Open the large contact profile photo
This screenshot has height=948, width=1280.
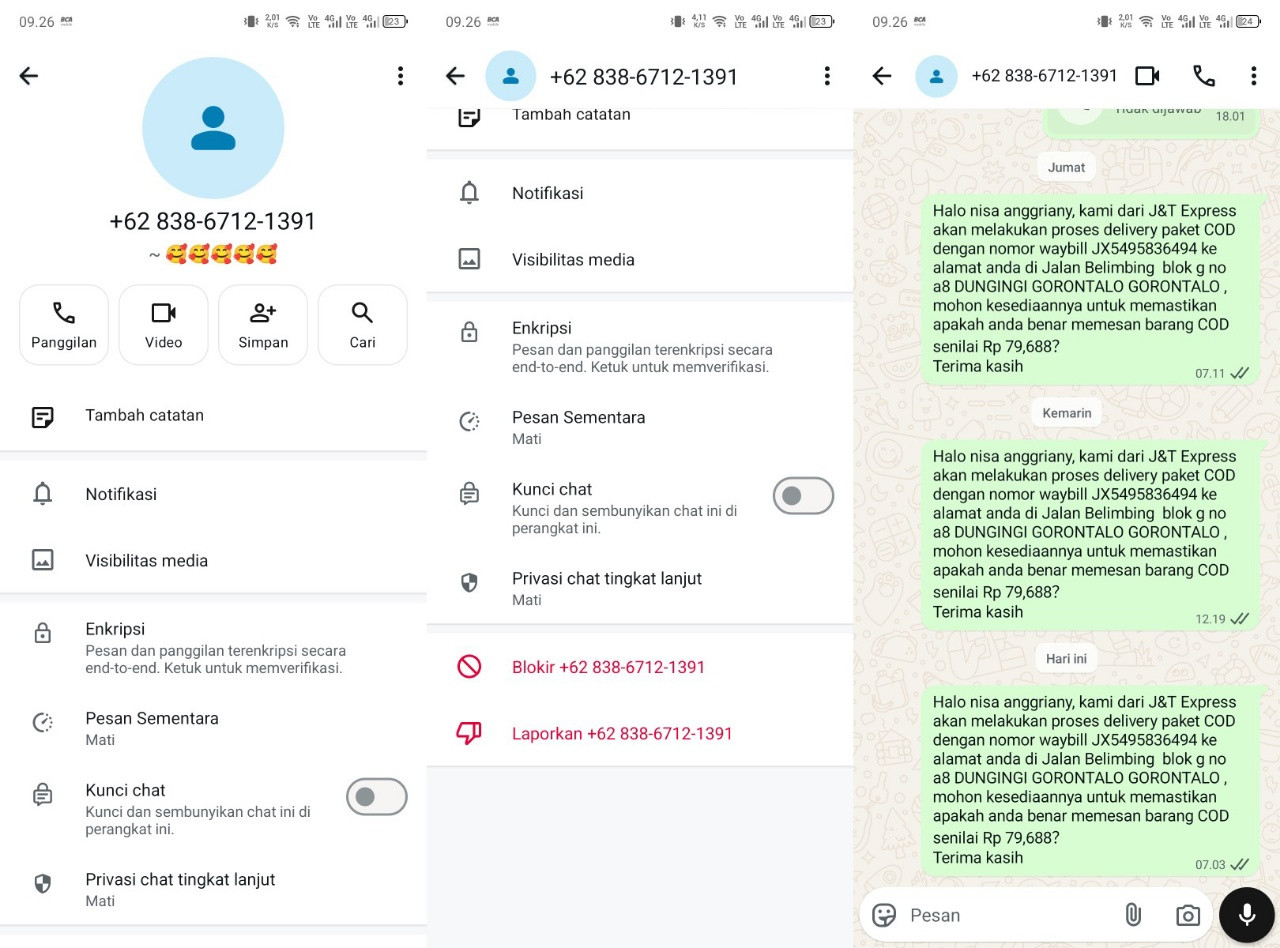pos(213,128)
